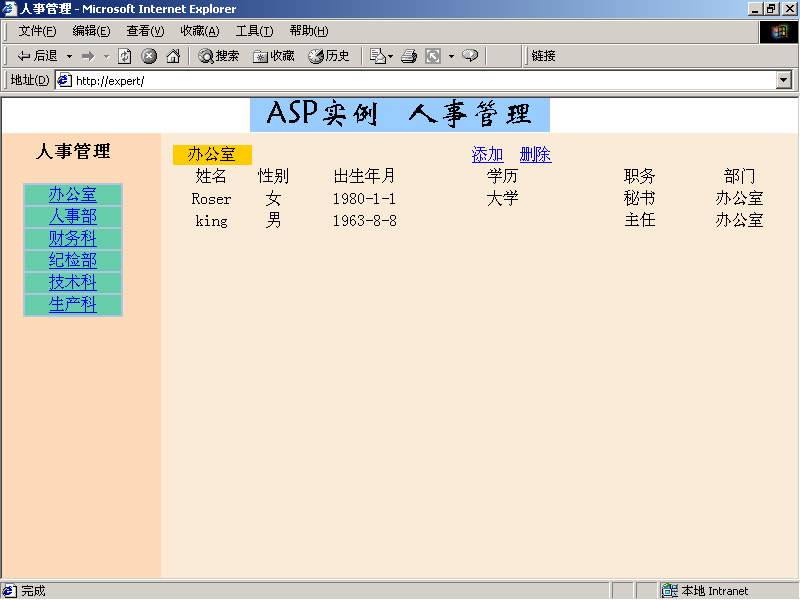
Task: Click the ASP实例 人事管理 banner image
Action: tap(399, 115)
